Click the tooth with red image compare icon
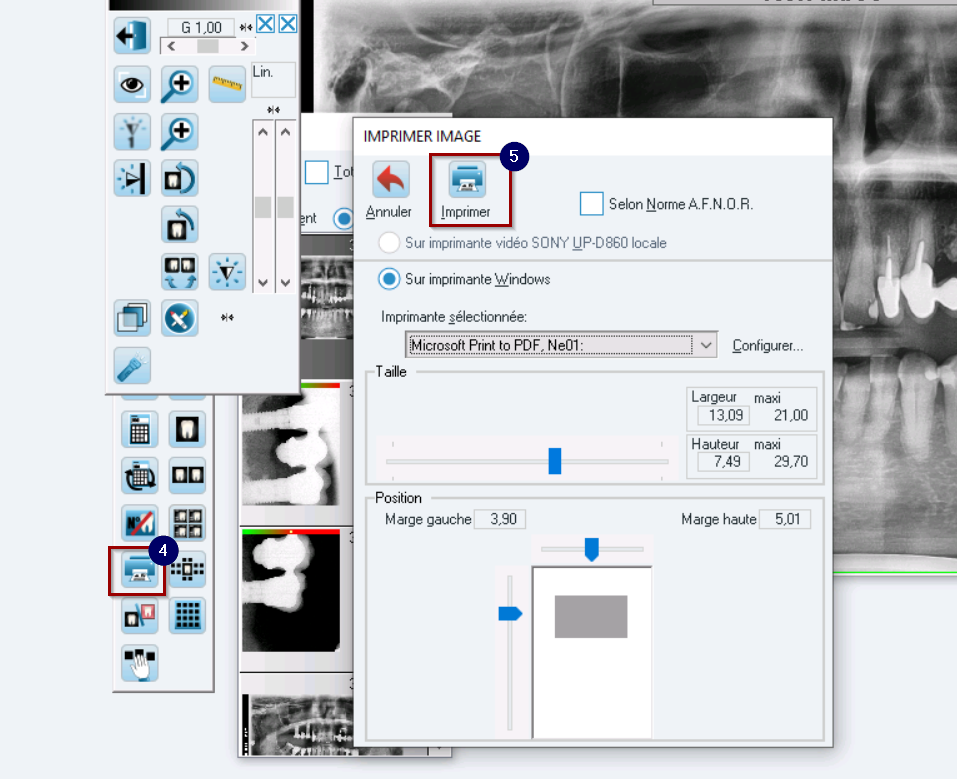 pyautogui.click(x=140, y=616)
